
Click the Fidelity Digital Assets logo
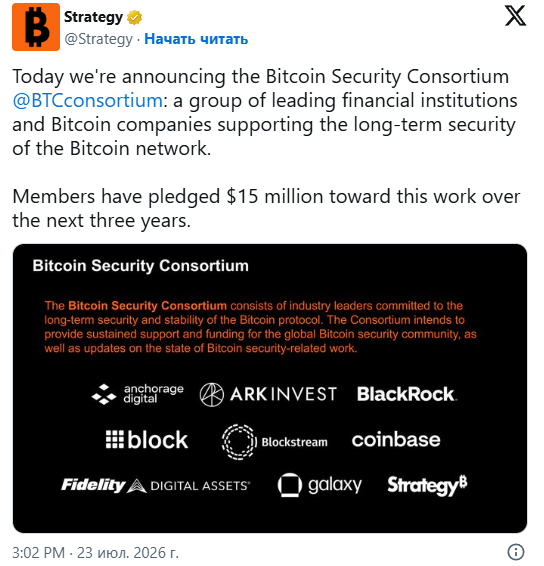tap(155, 485)
